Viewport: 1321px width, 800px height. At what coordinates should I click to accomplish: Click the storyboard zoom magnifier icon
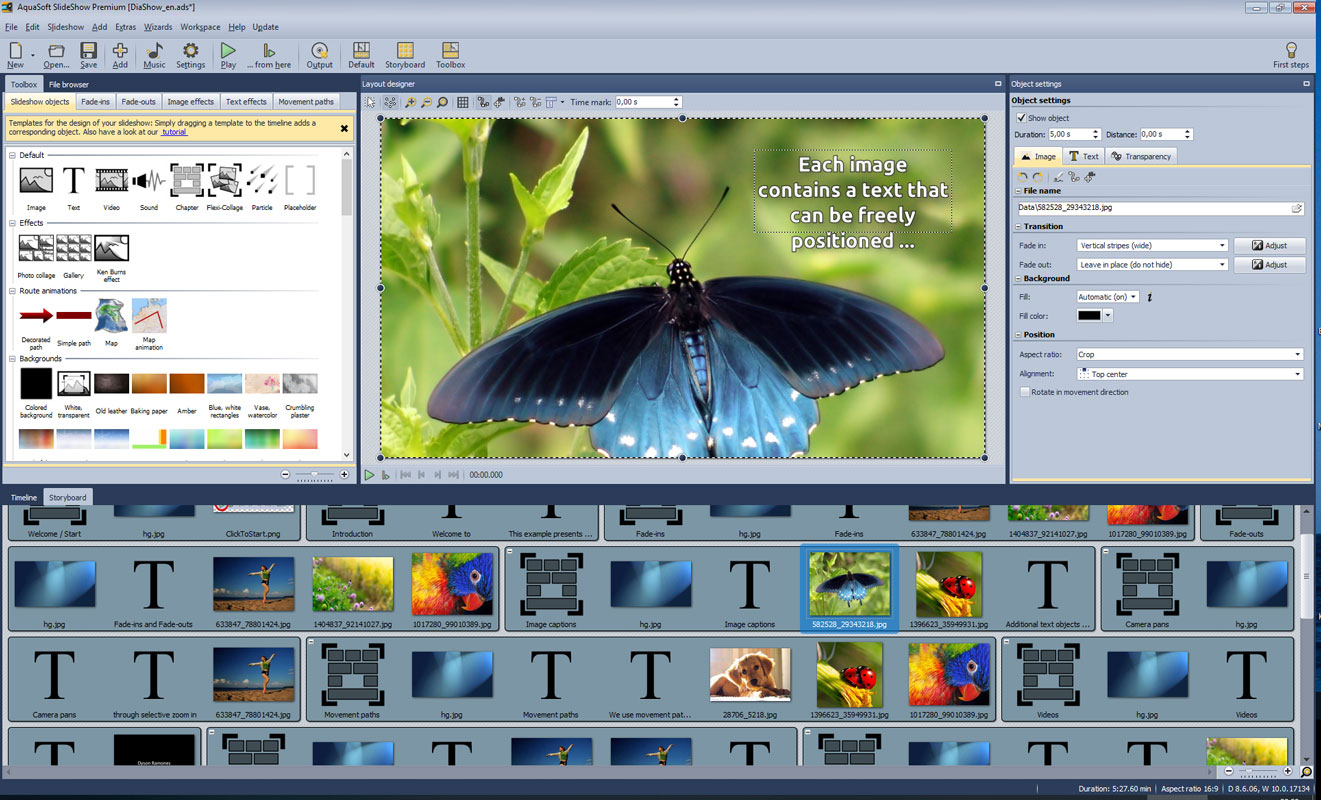coord(1307,772)
